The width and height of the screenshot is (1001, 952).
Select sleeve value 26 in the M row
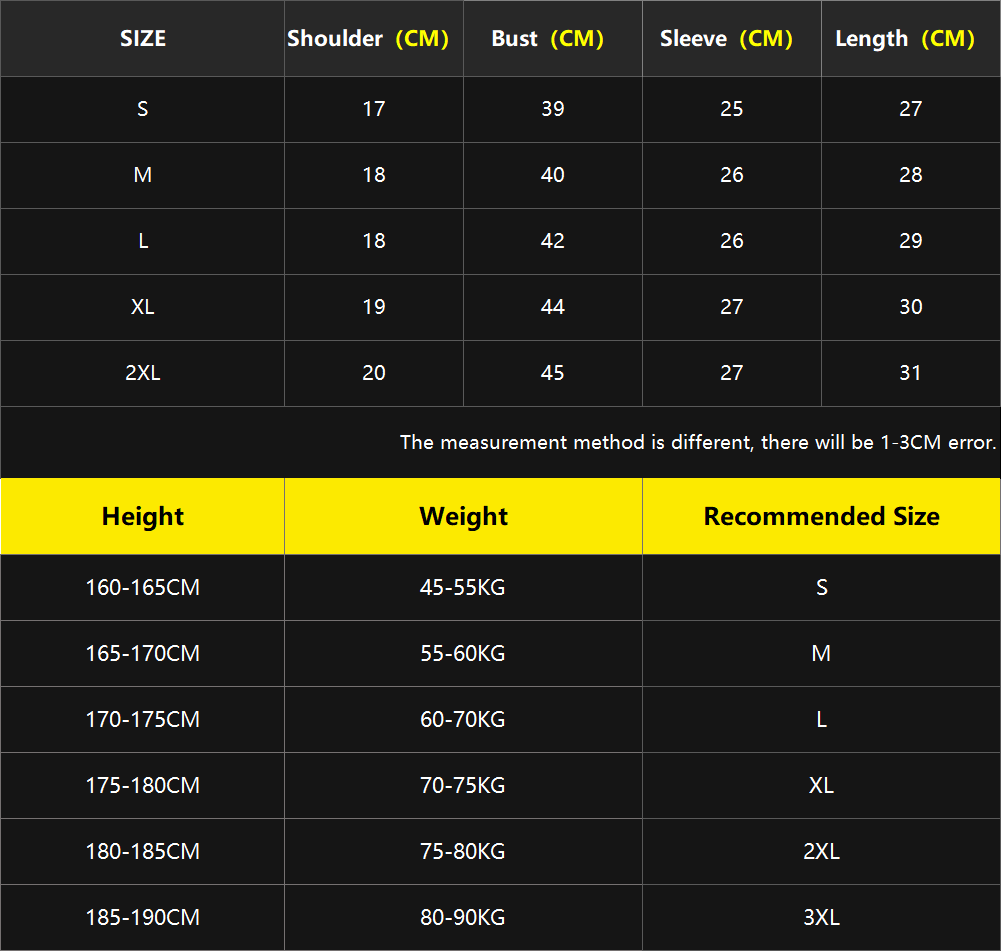click(x=732, y=175)
